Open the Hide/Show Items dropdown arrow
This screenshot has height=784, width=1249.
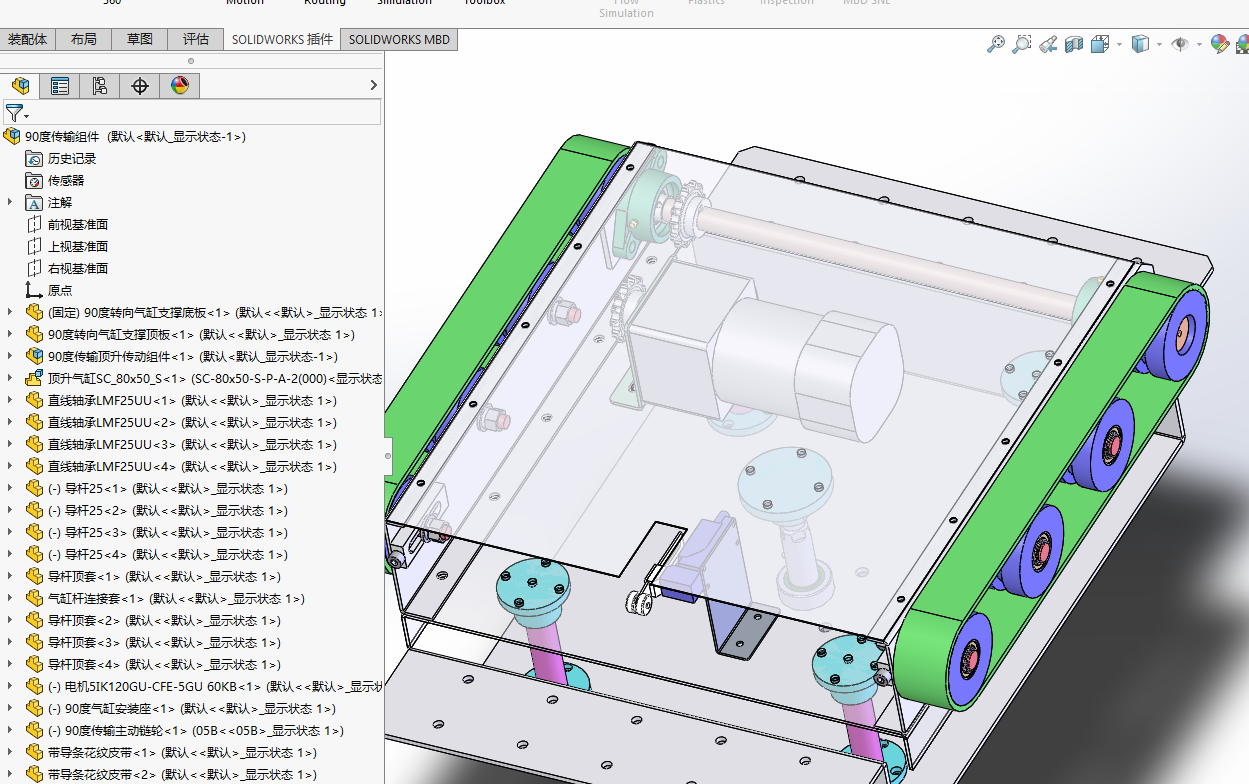(1199, 44)
